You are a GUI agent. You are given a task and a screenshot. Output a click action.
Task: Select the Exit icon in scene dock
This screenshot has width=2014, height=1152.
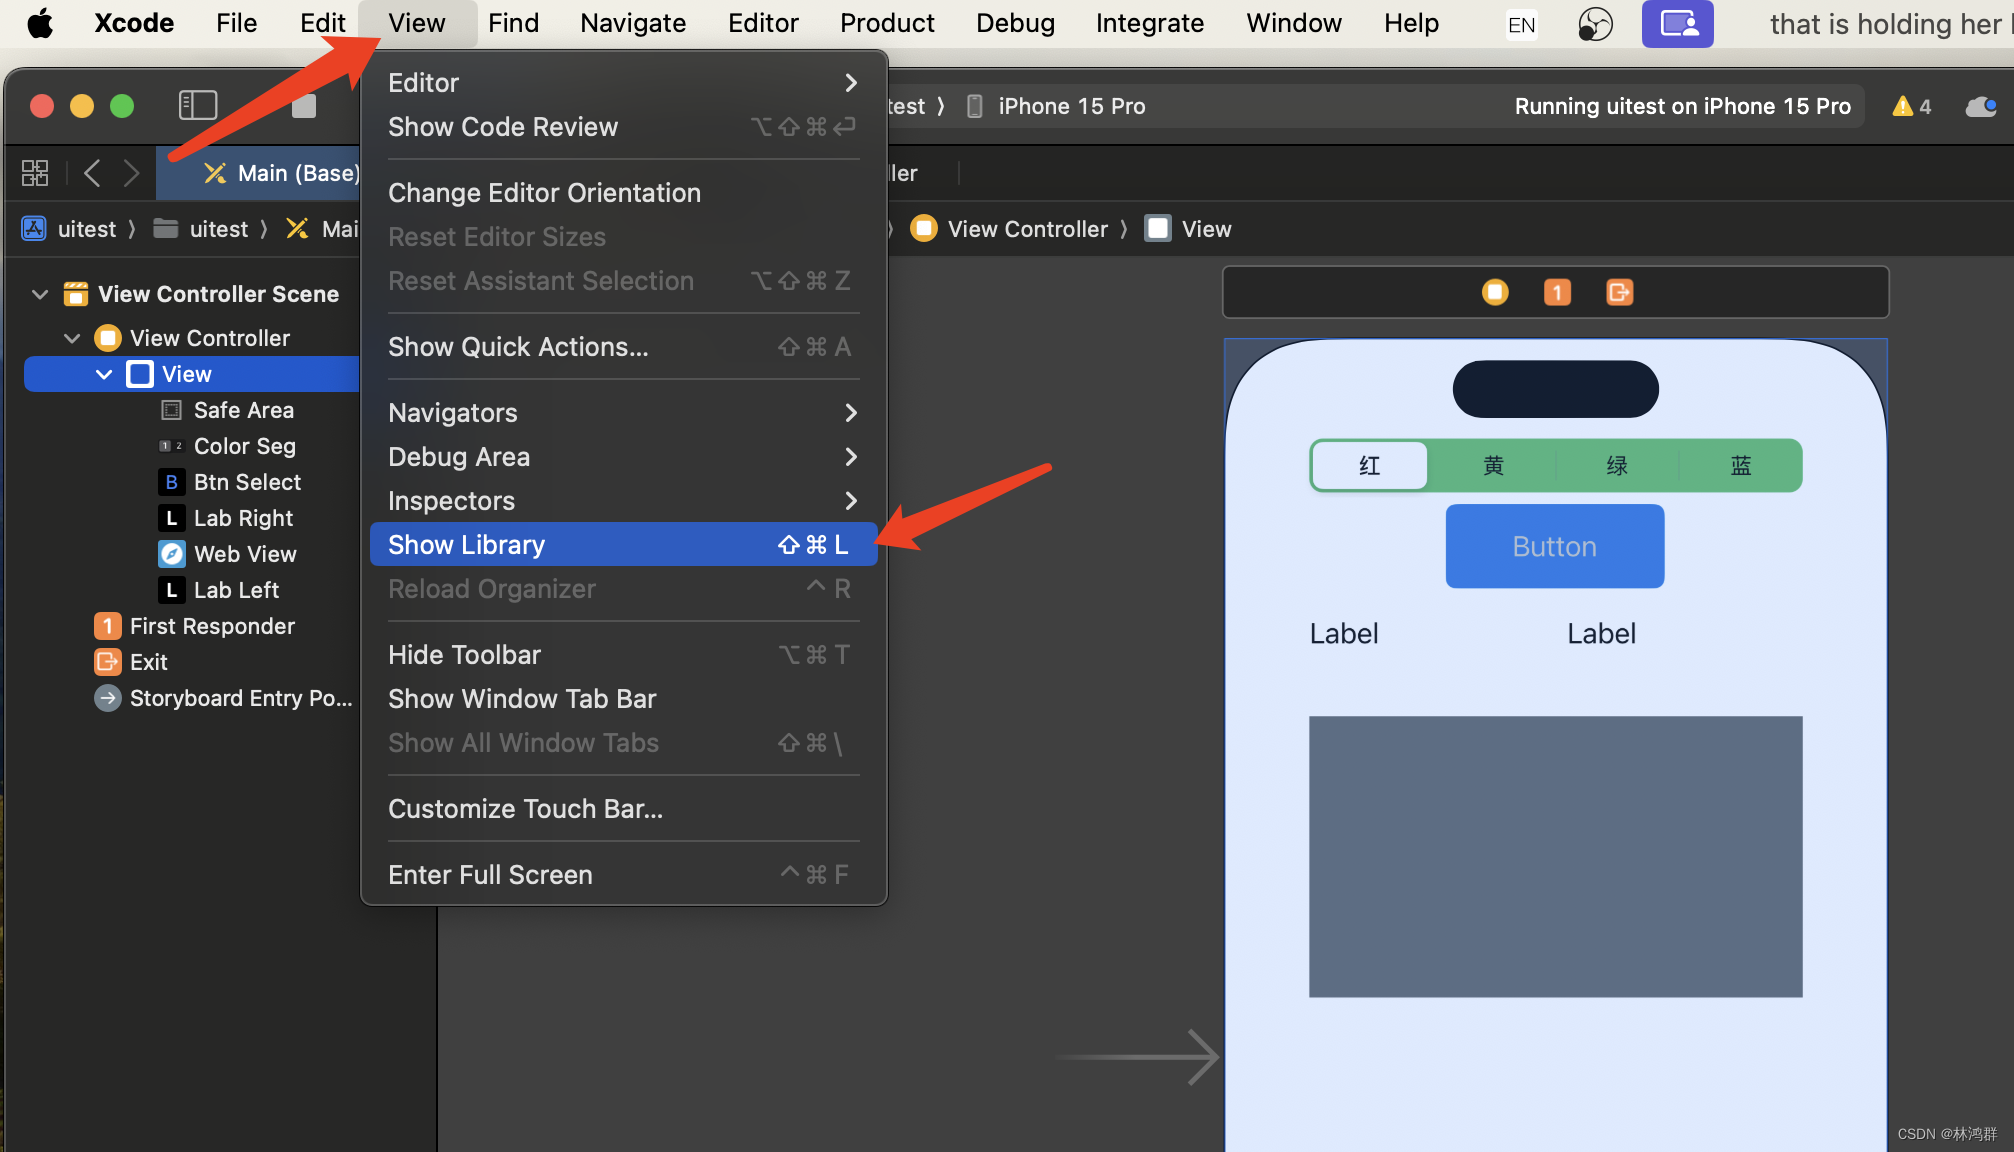pyautogui.click(x=1619, y=292)
